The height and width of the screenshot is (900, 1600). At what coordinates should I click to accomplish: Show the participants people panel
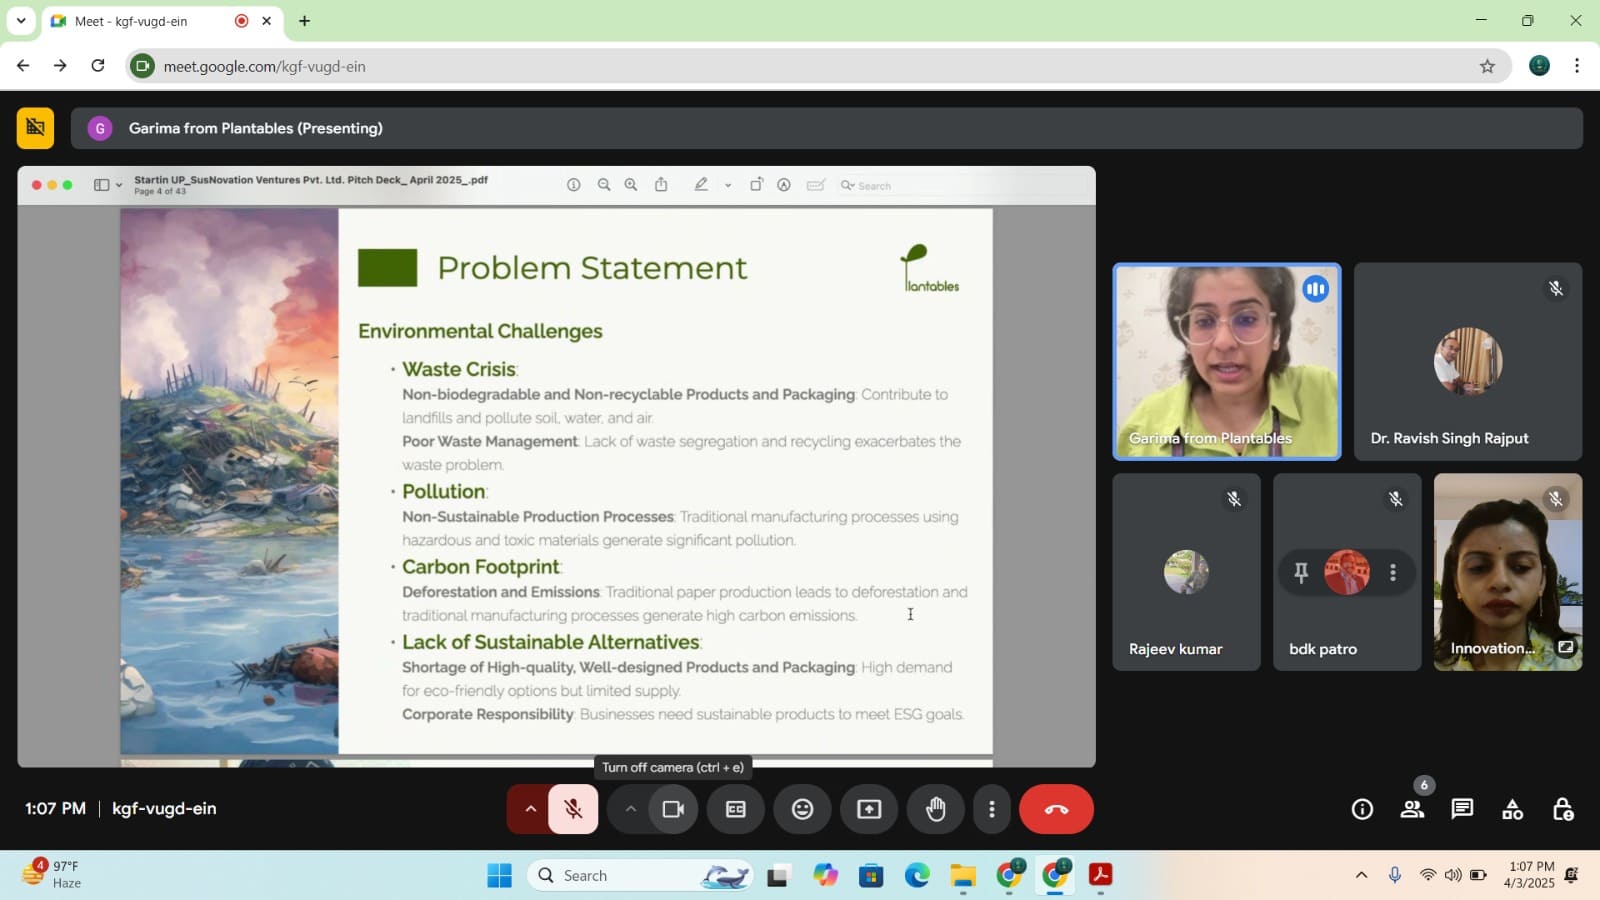coord(1412,809)
